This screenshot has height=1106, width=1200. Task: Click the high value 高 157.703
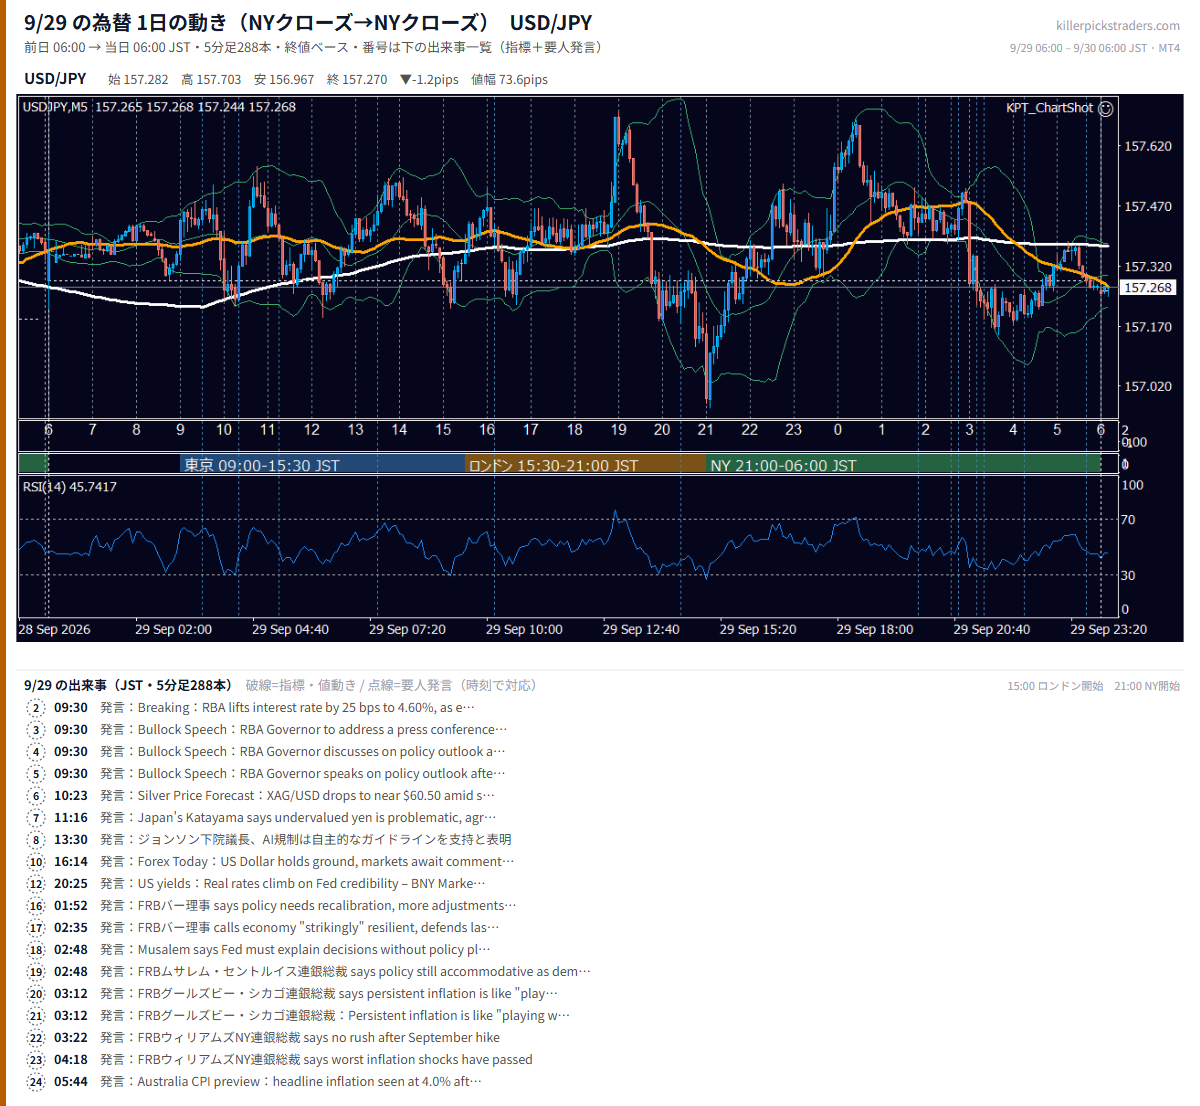(x=211, y=80)
